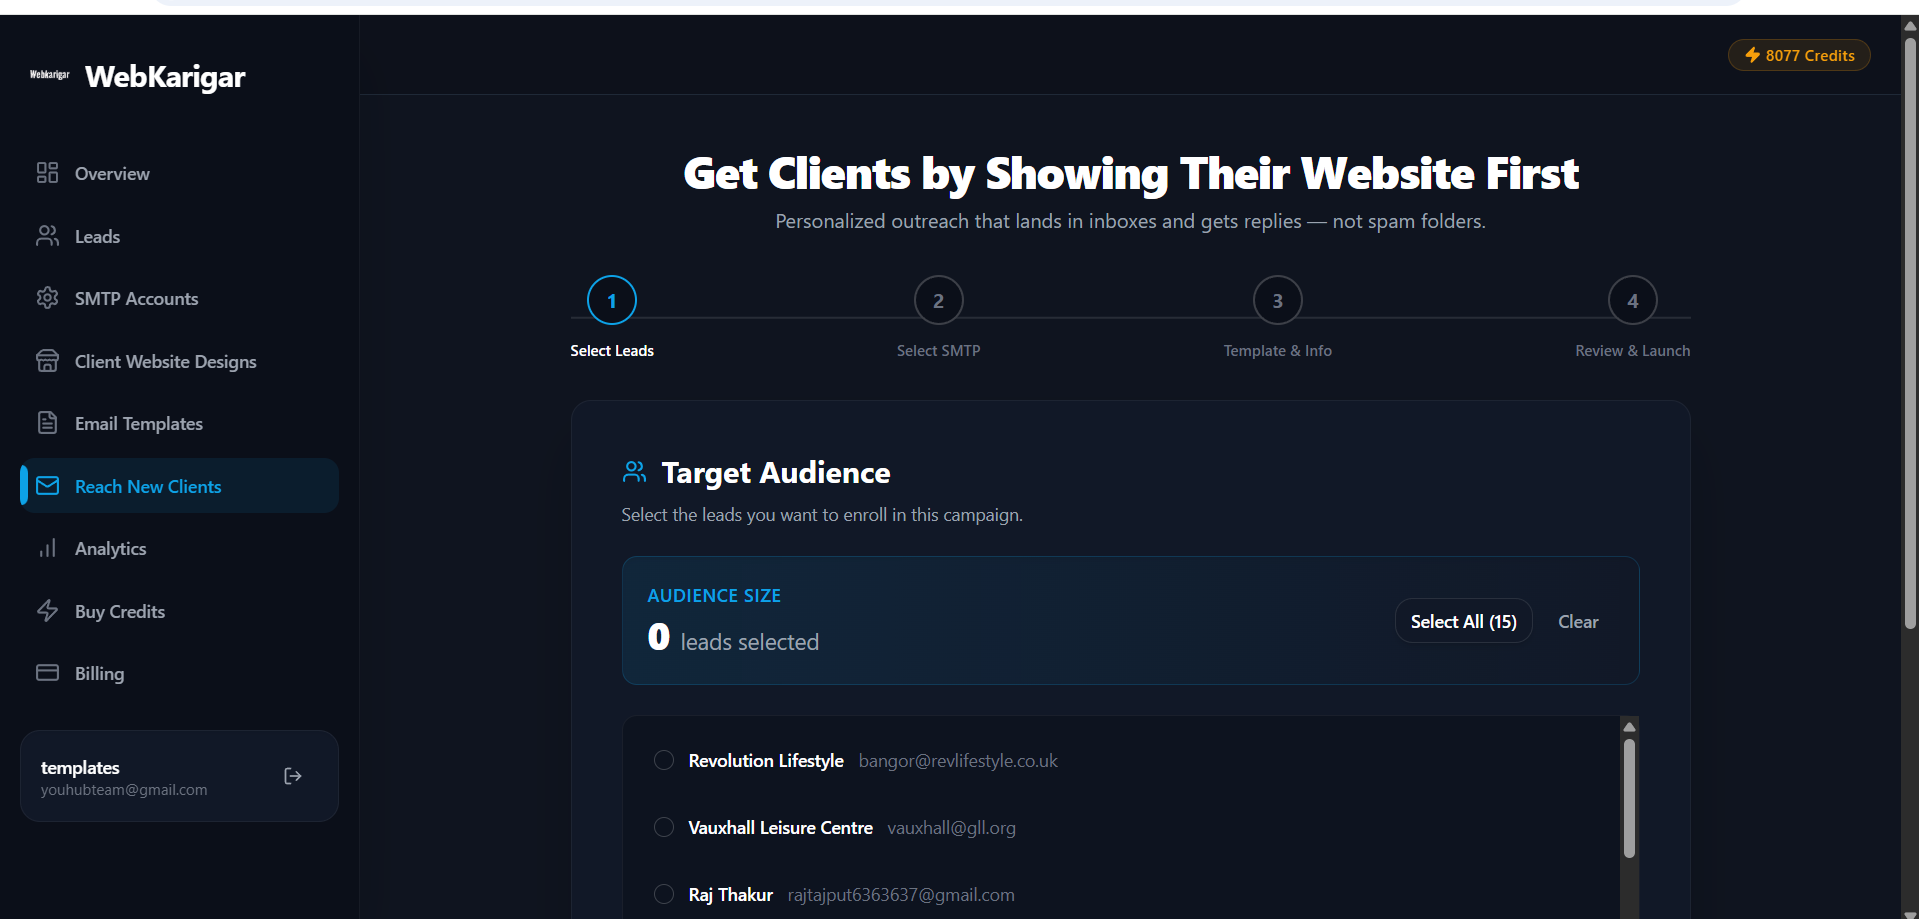Click the Target Audience people icon
This screenshot has width=1919, height=919.
[x=634, y=472]
